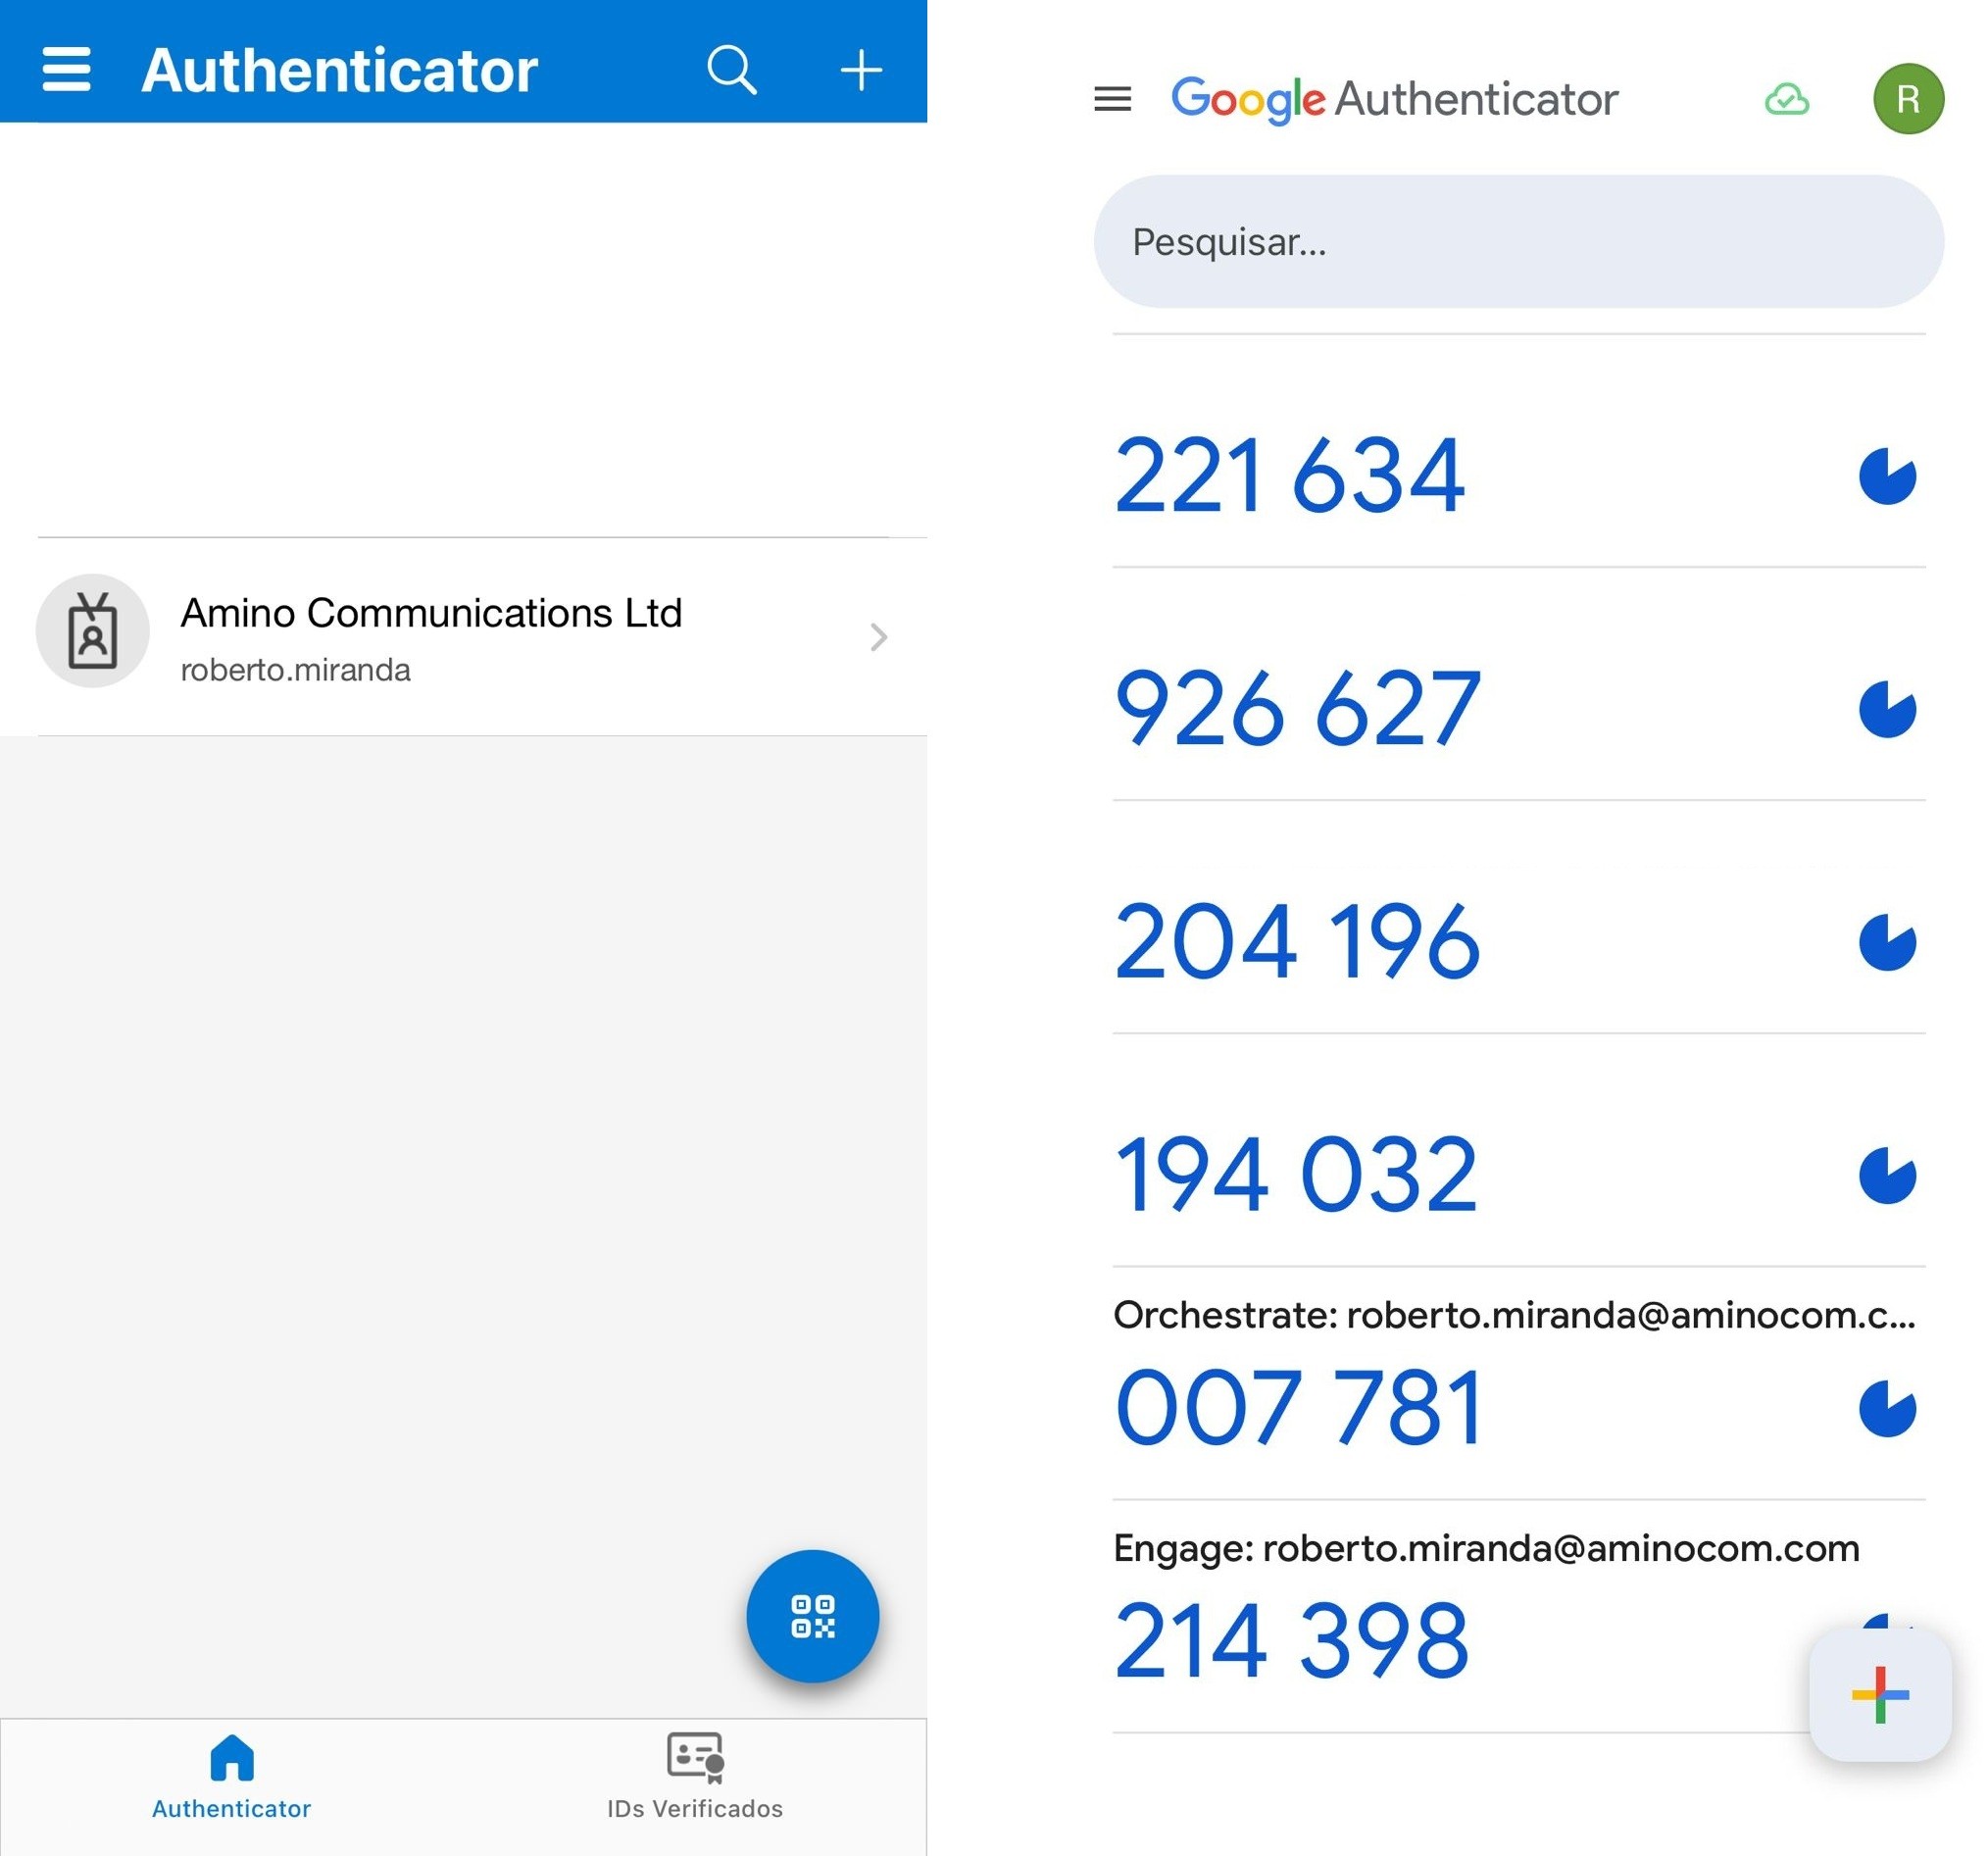The image size is (1988, 1856).
Task: Tap the white plus add-account icon
Action: pos(860,70)
